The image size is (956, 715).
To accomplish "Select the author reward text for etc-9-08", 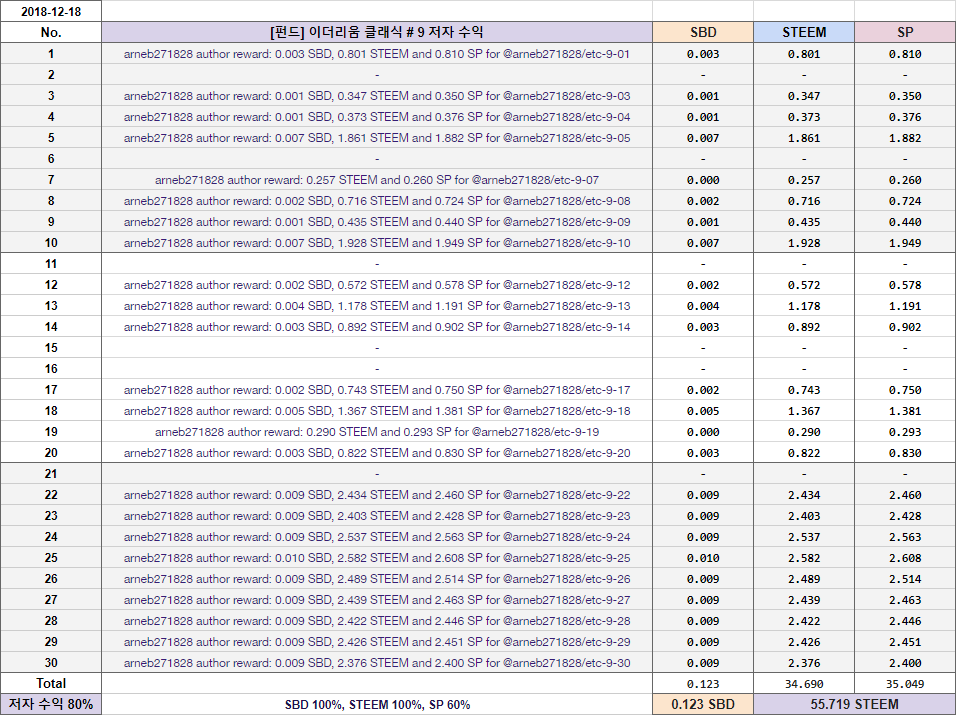I will [x=377, y=201].
